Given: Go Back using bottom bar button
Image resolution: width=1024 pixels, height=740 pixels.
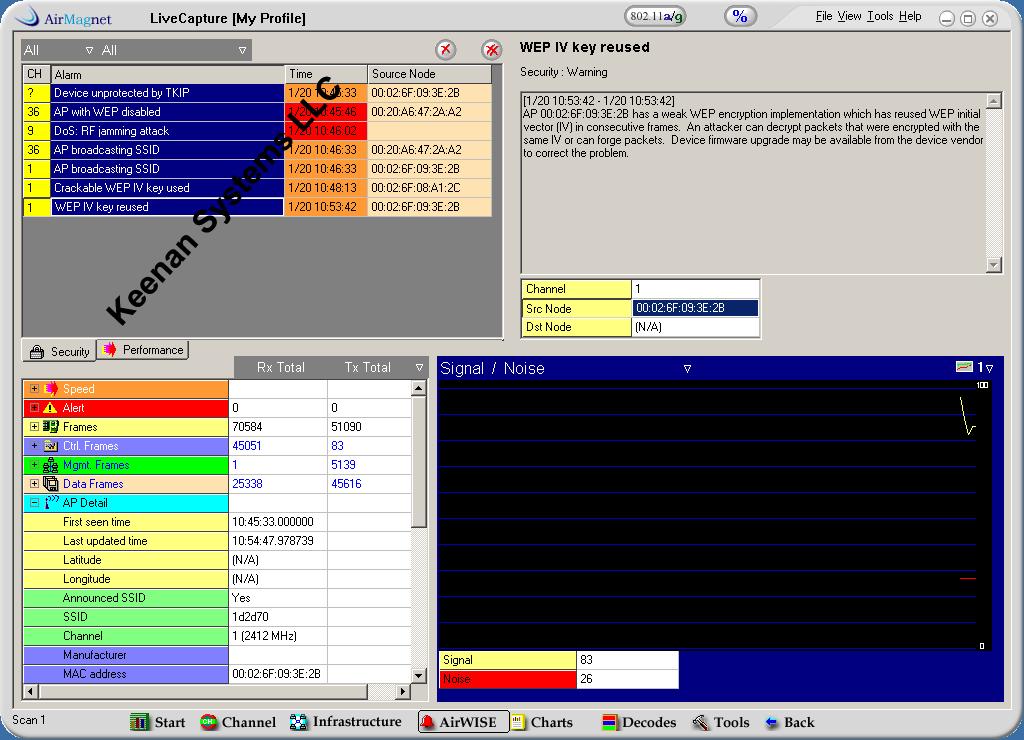Looking at the screenshot, I should pos(790,722).
